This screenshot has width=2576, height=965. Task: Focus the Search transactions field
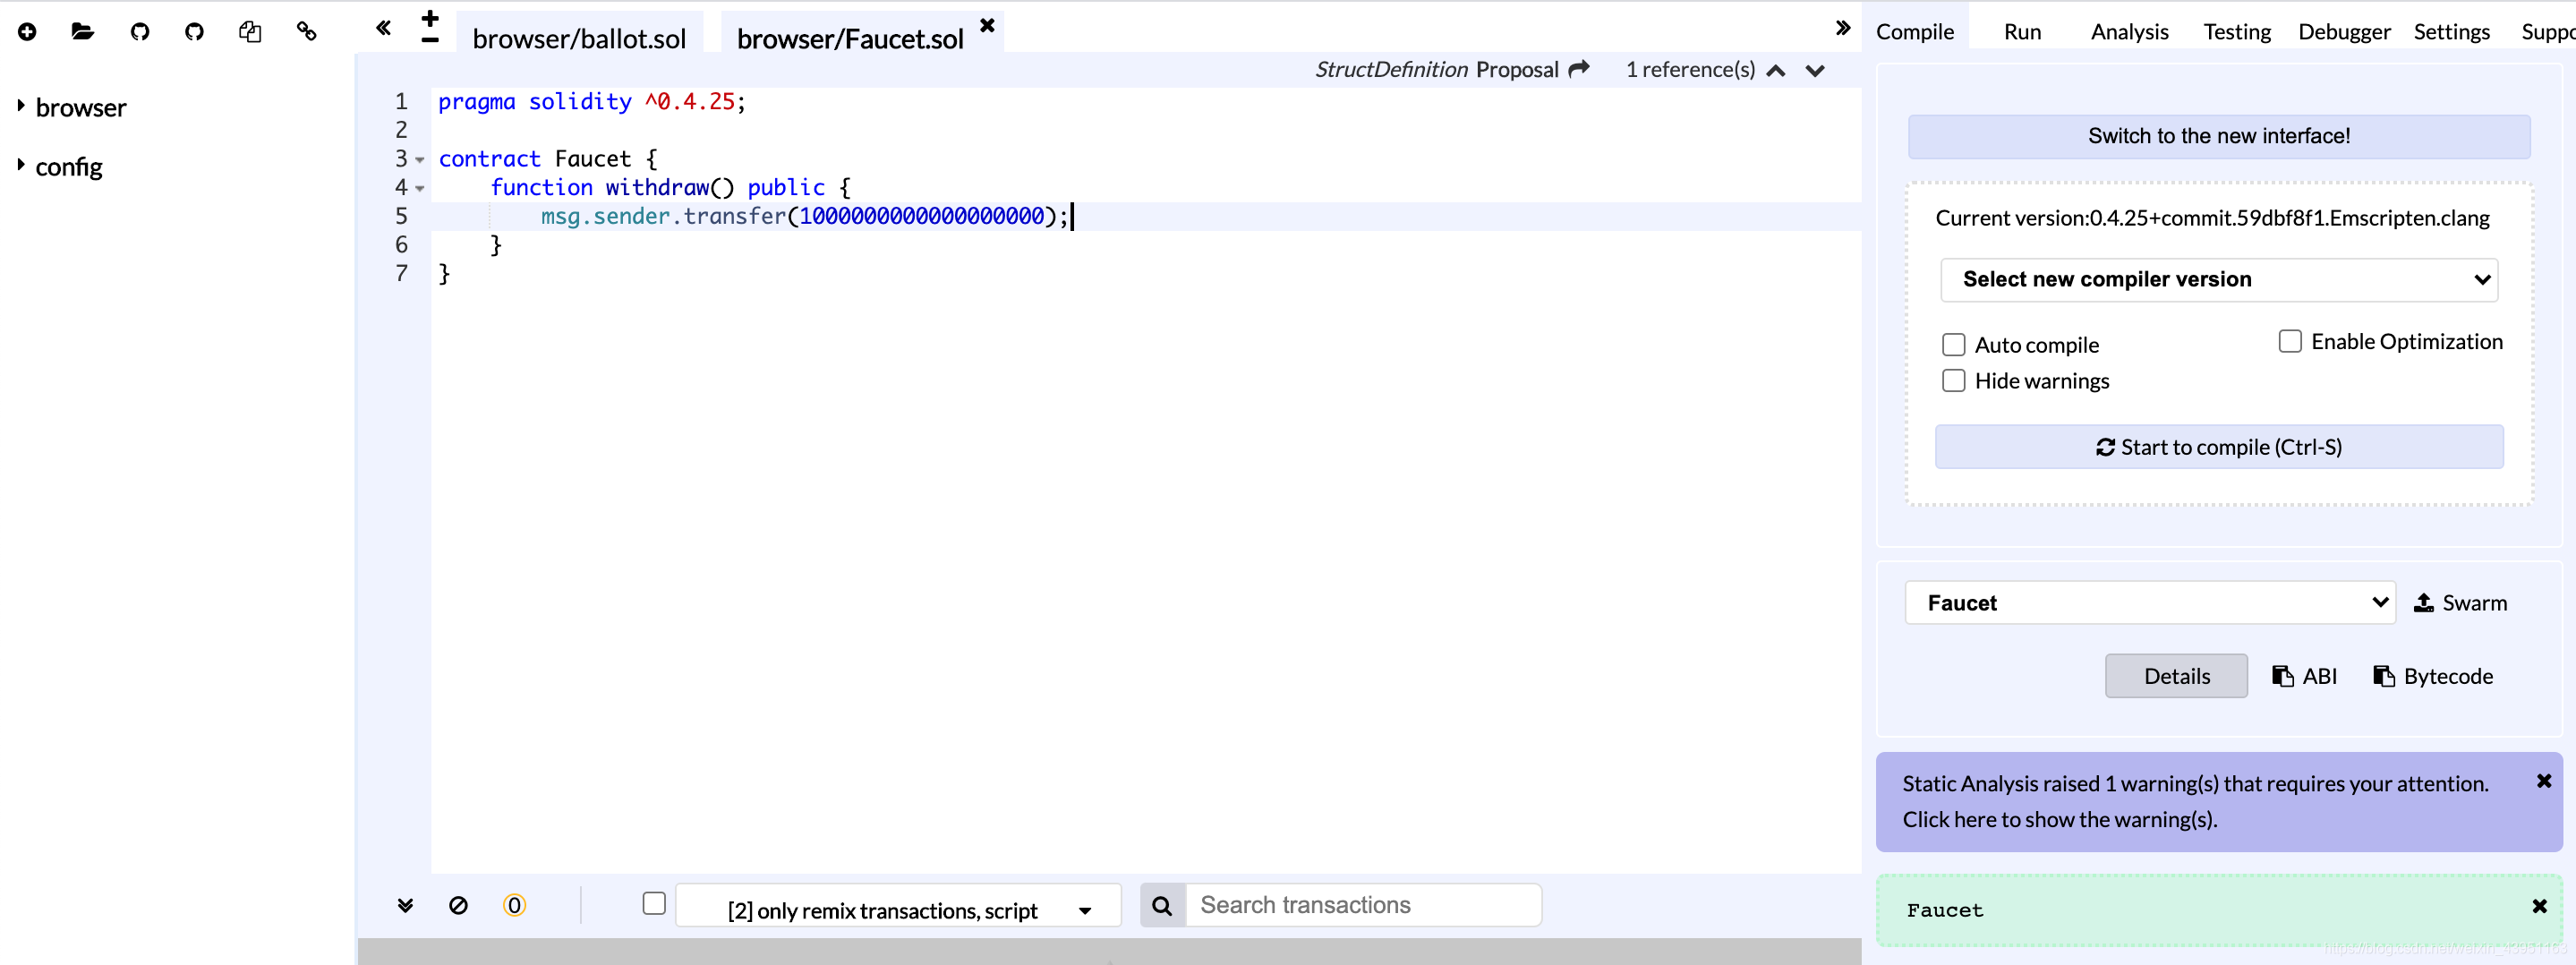click(x=1363, y=905)
